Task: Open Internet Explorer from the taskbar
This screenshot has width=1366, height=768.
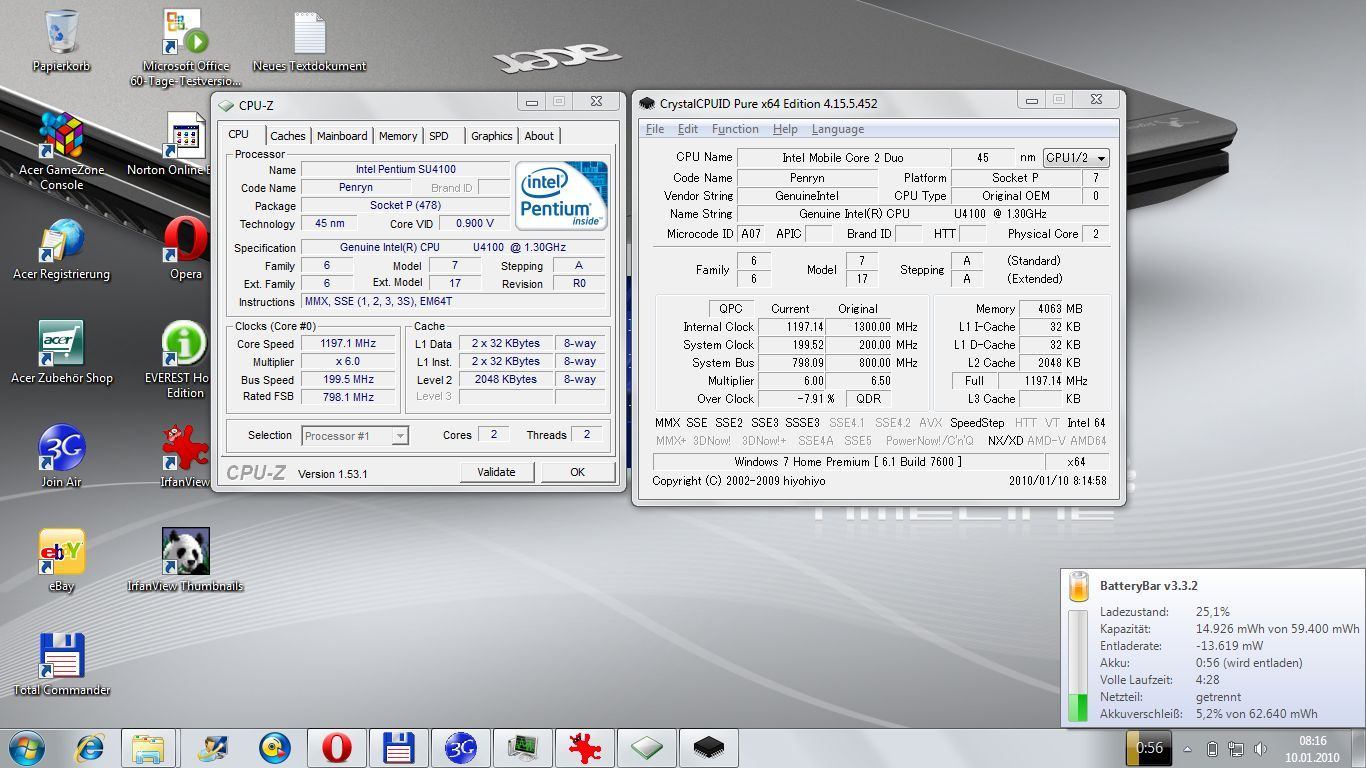Action: [91, 748]
